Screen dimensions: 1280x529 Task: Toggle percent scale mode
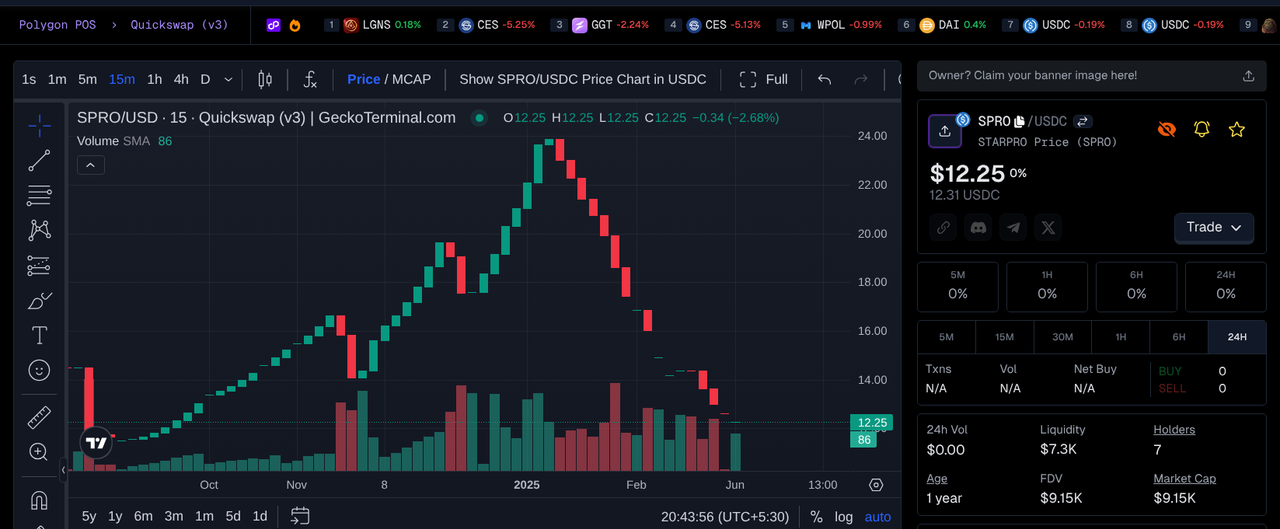(x=816, y=516)
